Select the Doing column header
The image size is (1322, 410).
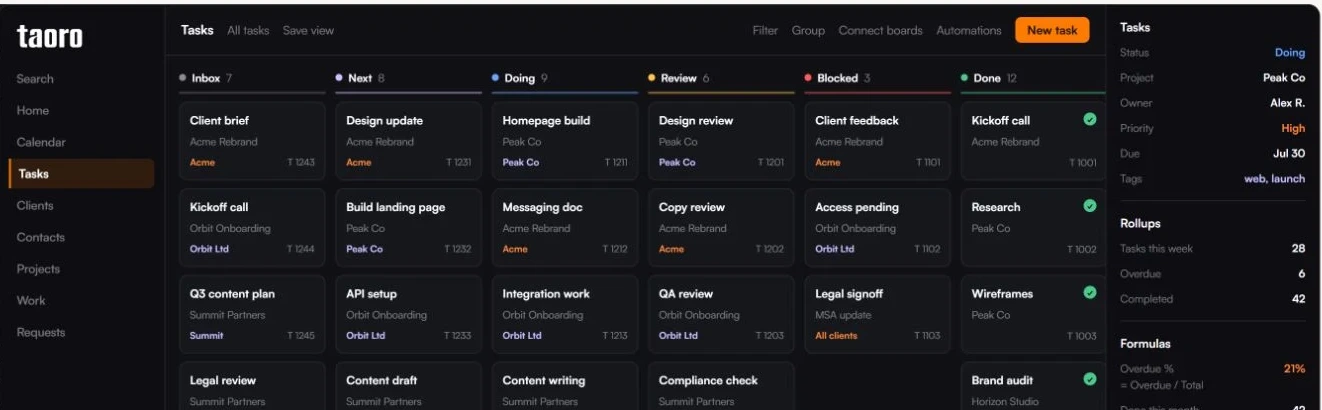[x=564, y=78]
